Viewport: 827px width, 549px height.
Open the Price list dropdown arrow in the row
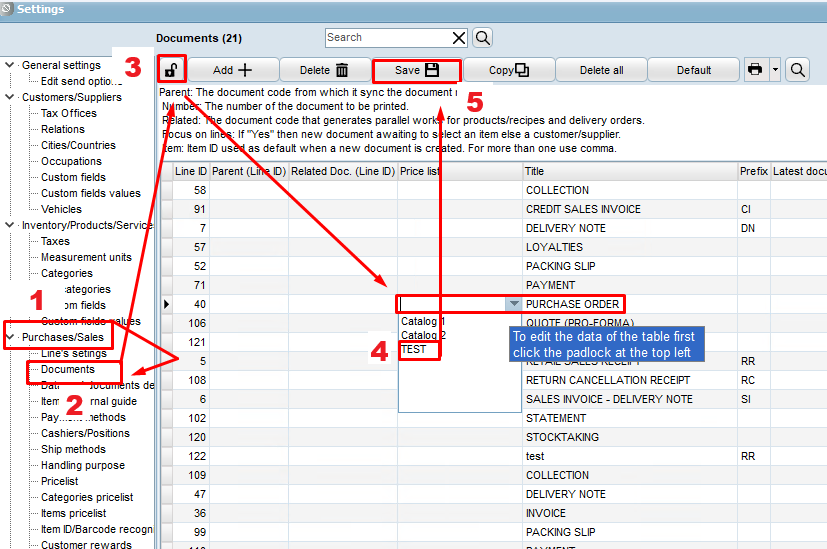(x=513, y=304)
